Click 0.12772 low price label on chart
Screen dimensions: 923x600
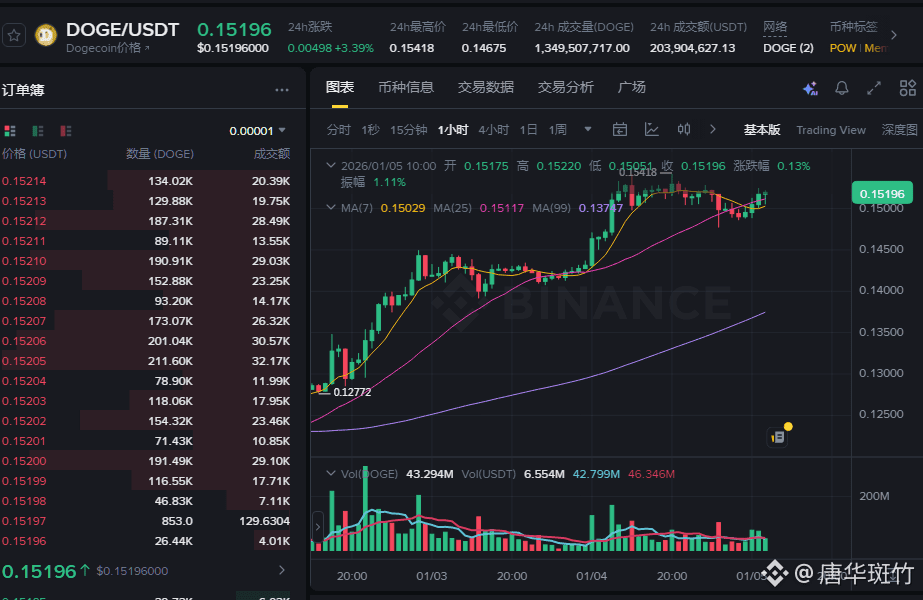pyautogui.click(x=352, y=392)
